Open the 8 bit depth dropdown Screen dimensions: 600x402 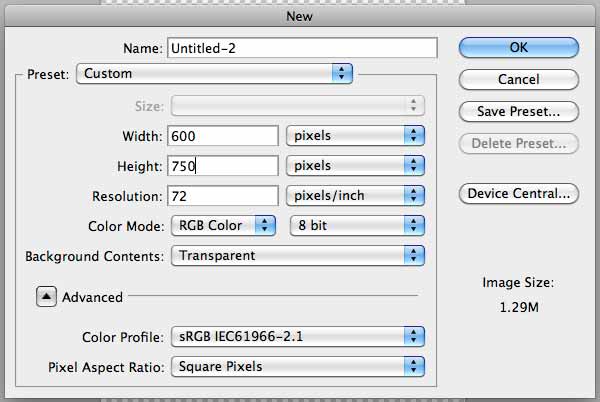[x=357, y=225]
